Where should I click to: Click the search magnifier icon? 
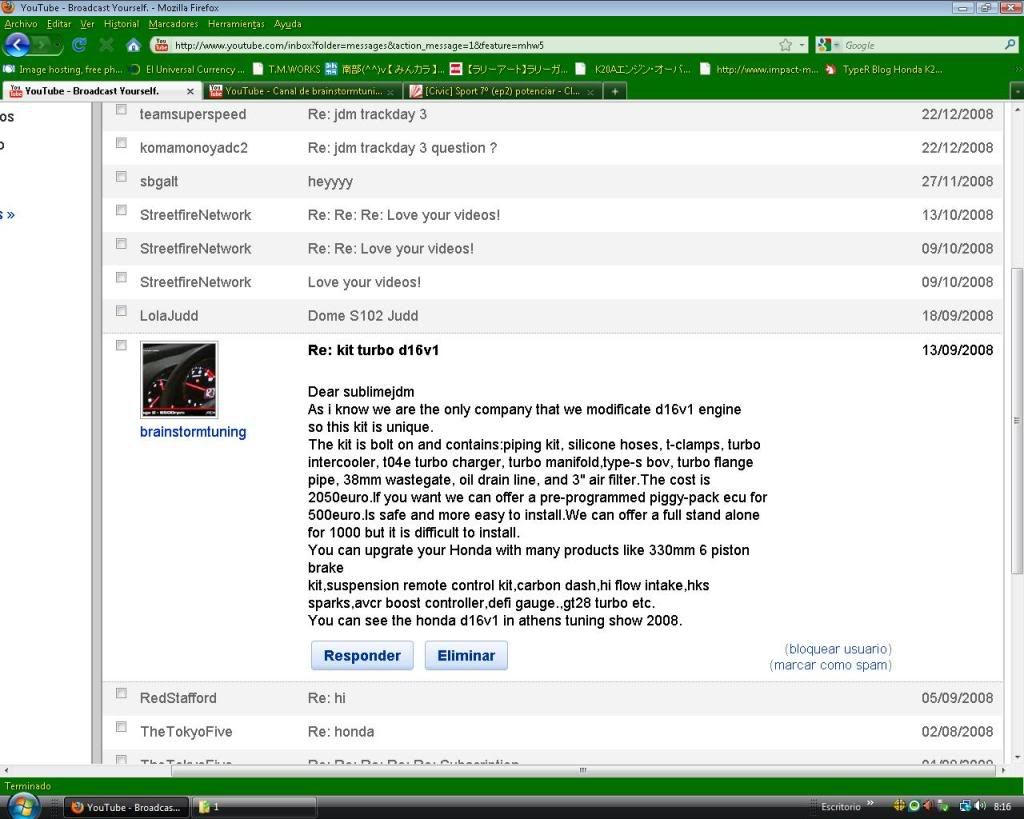tap(1010, 45)
